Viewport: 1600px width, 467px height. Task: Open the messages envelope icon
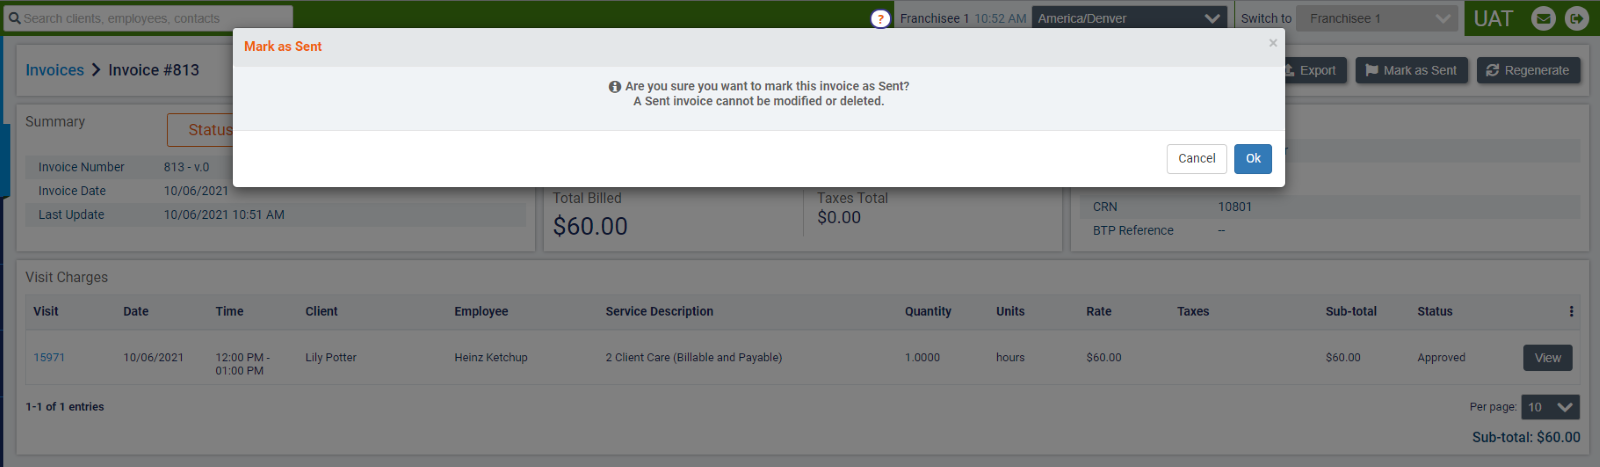click(x=1544, y=19)
